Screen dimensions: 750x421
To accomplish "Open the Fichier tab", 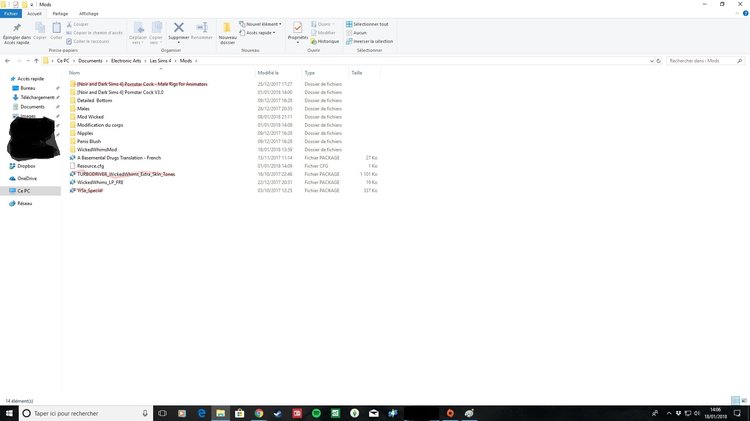I will [11, 13].
